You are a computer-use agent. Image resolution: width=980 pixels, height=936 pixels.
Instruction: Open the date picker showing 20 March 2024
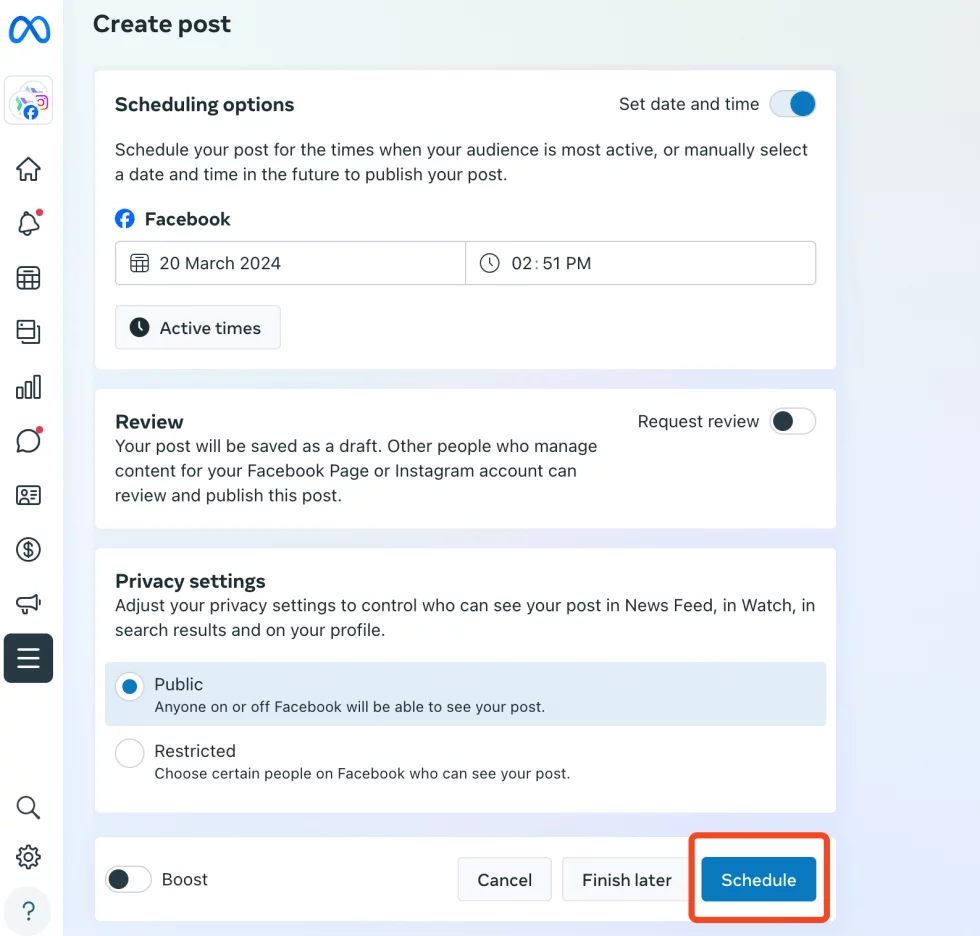pos(290,262)
